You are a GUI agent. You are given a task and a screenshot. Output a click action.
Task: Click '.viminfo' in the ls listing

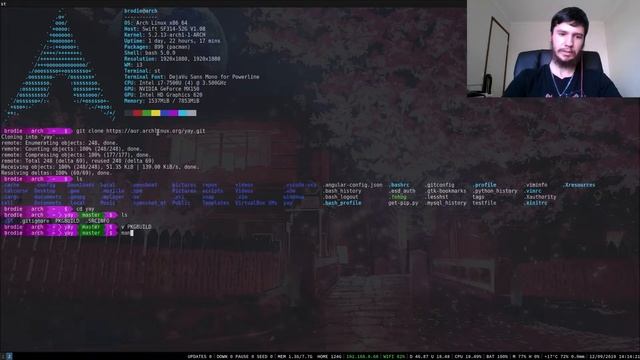click(536, 185)
